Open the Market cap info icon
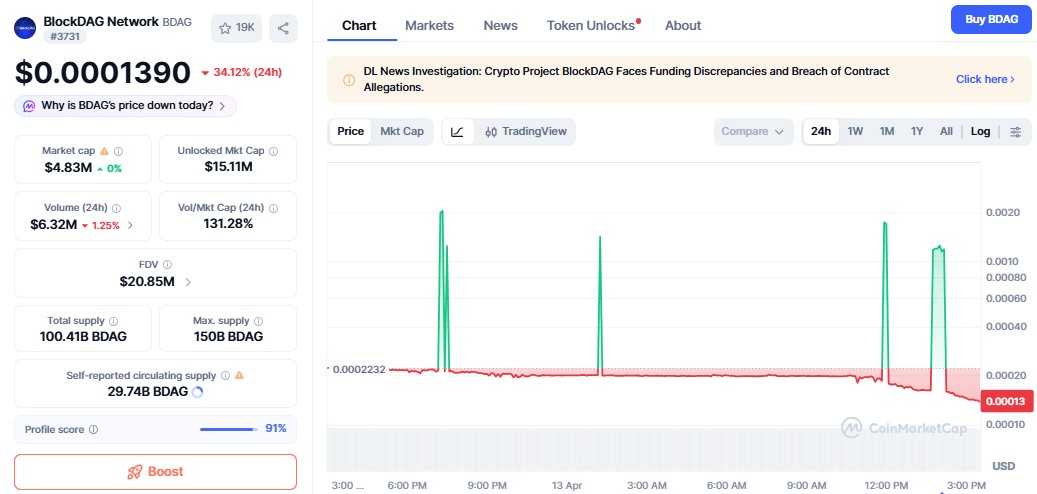Viewport: 1037px width, 494px height. click(118, 151)
